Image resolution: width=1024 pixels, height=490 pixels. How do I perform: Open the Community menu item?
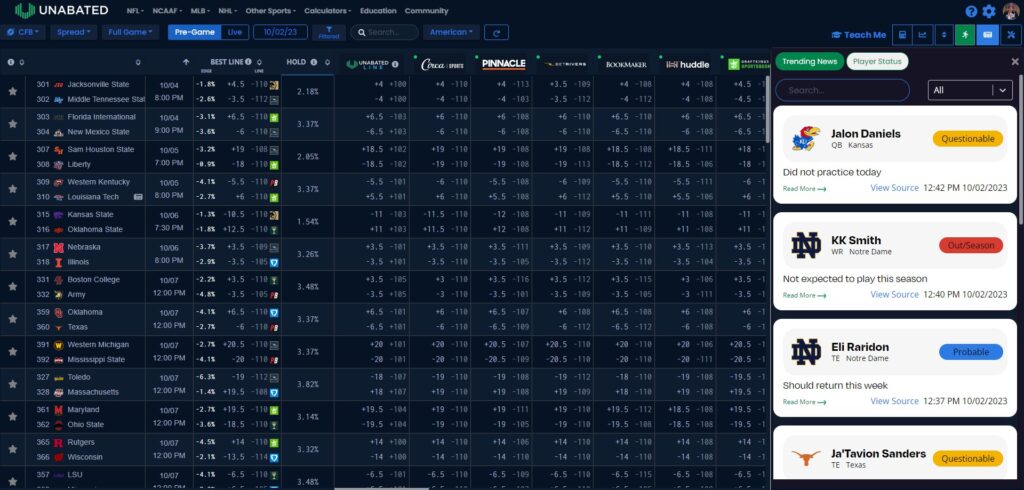(x=426, y=11)
